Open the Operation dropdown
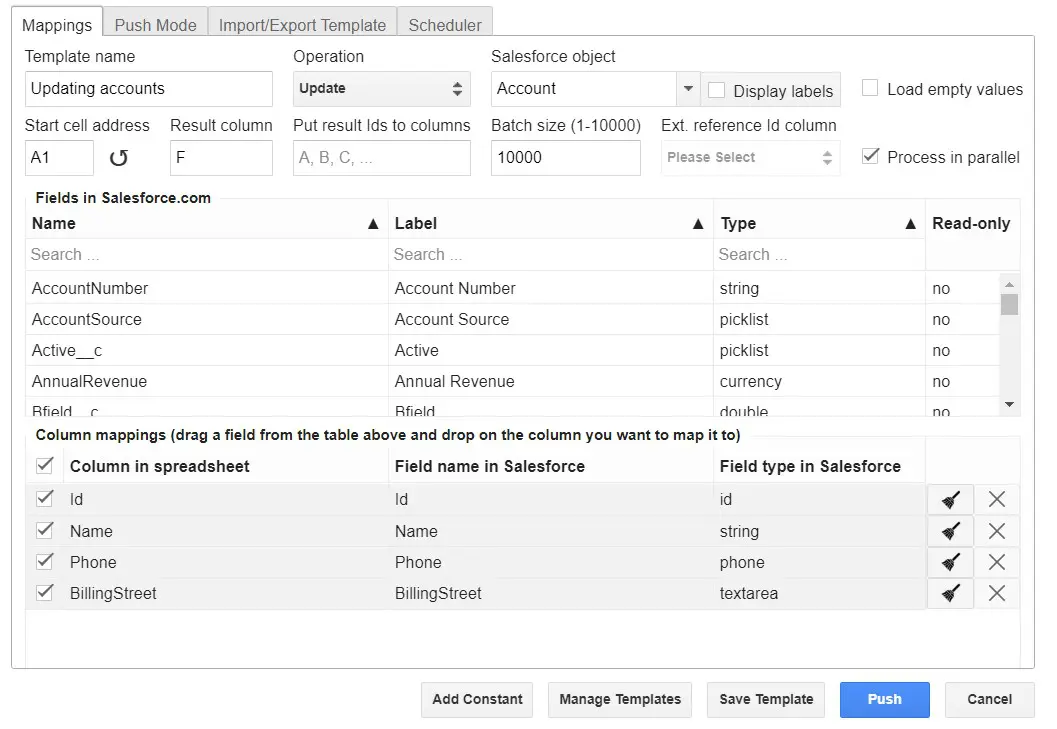 [x=381, y=89]
